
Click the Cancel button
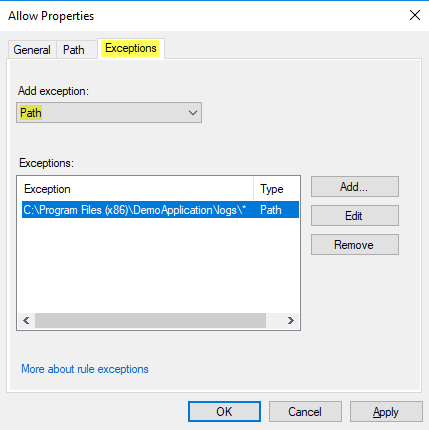pos(305,412)
